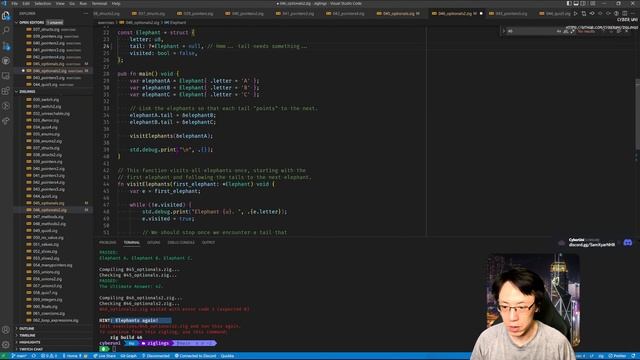Switch to the 037_structs.zig editor tab
Viewport: 640px width, 360px height.
(x=151, y=13)
